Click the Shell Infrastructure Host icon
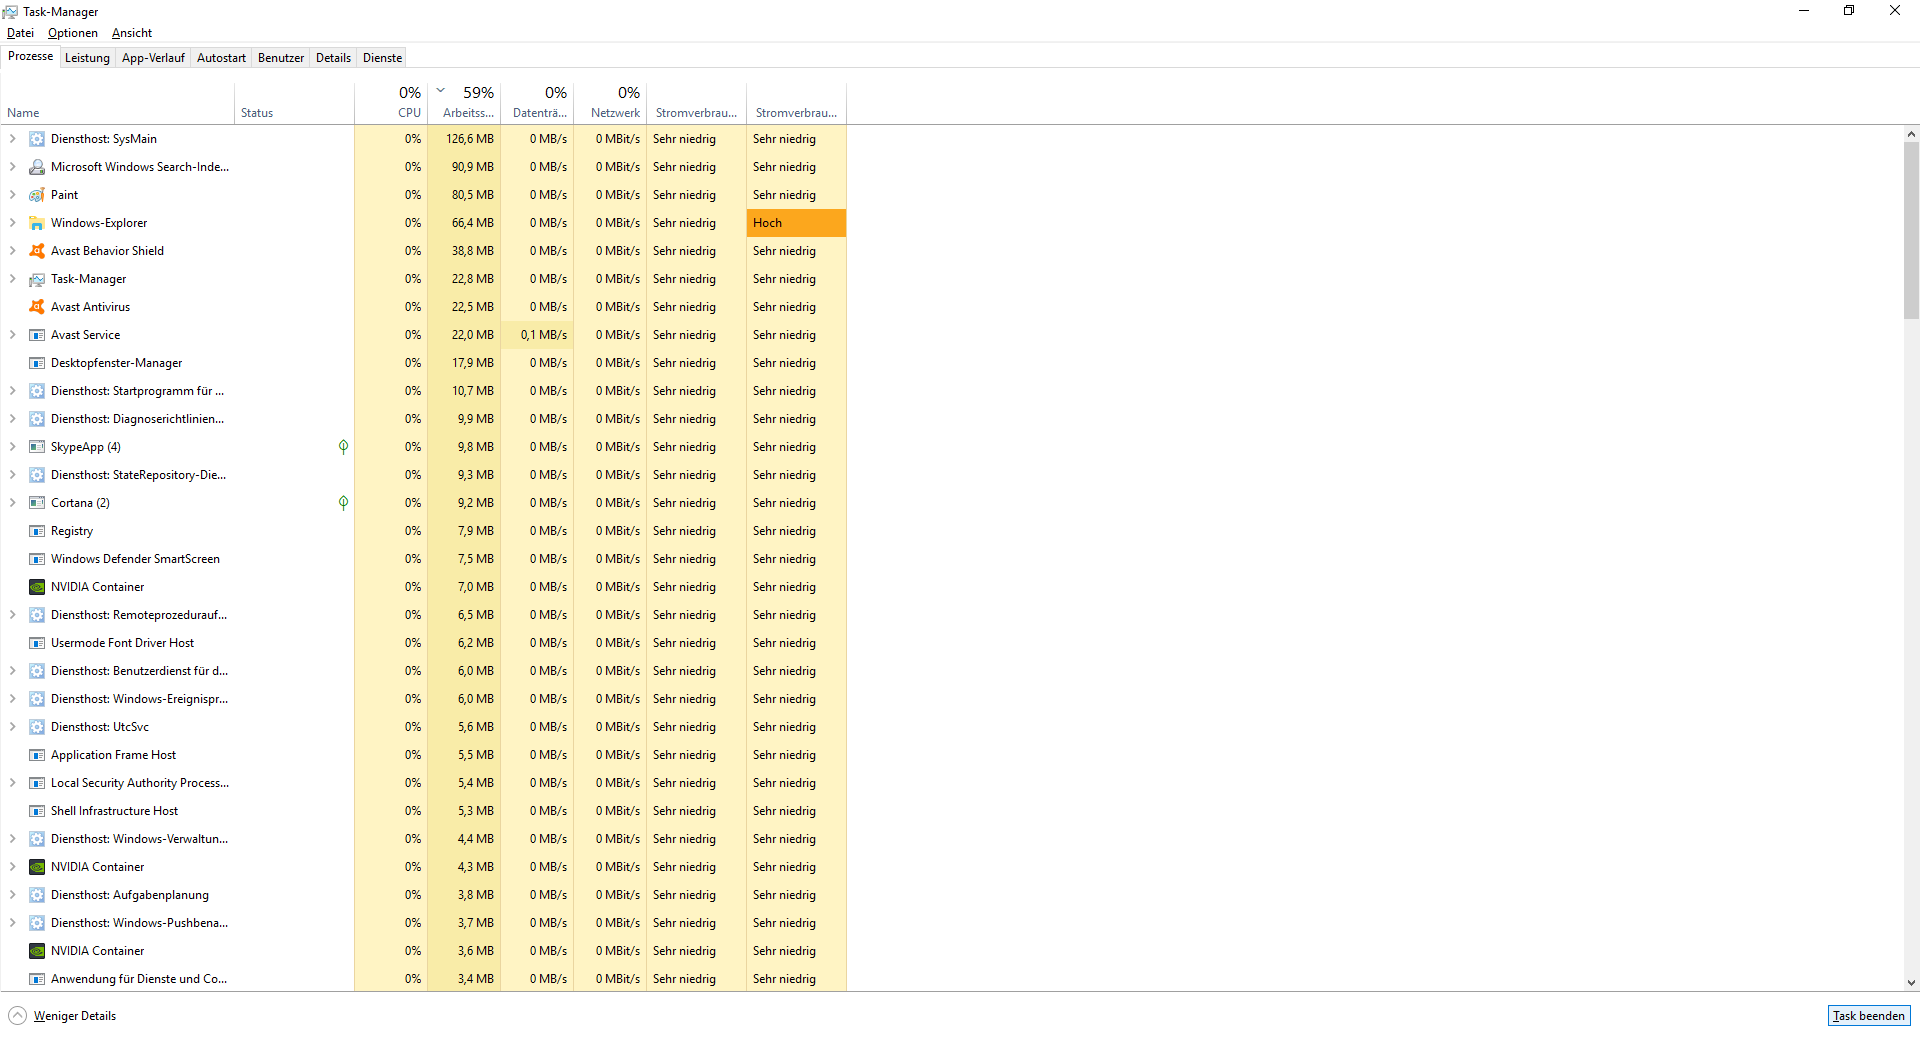Screen dimensions: 1920x1040 click(x=37, y=811)
